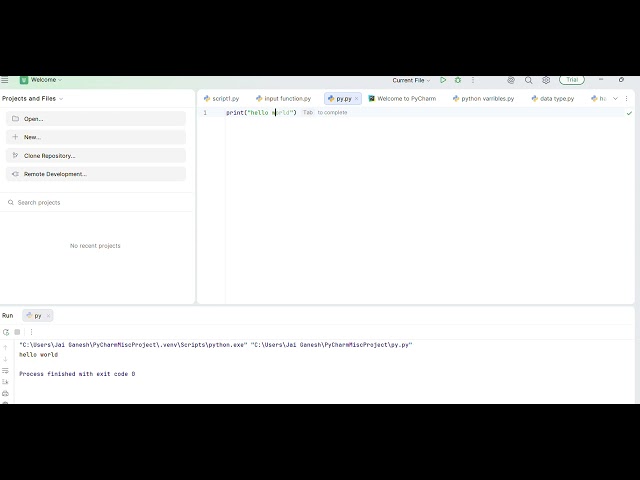Screen dimensions: 640x480
Task: Click the Trial license button
Action: [572, 80]
